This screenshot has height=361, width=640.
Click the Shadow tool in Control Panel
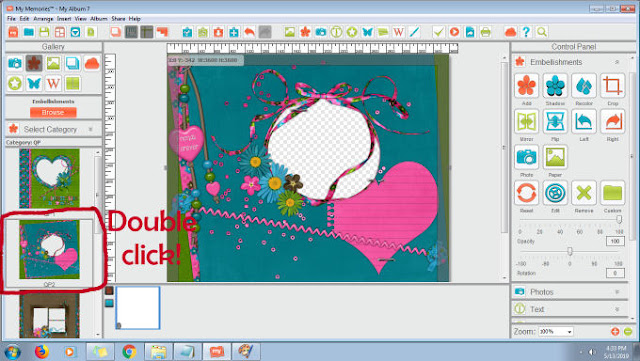point(555,86)
